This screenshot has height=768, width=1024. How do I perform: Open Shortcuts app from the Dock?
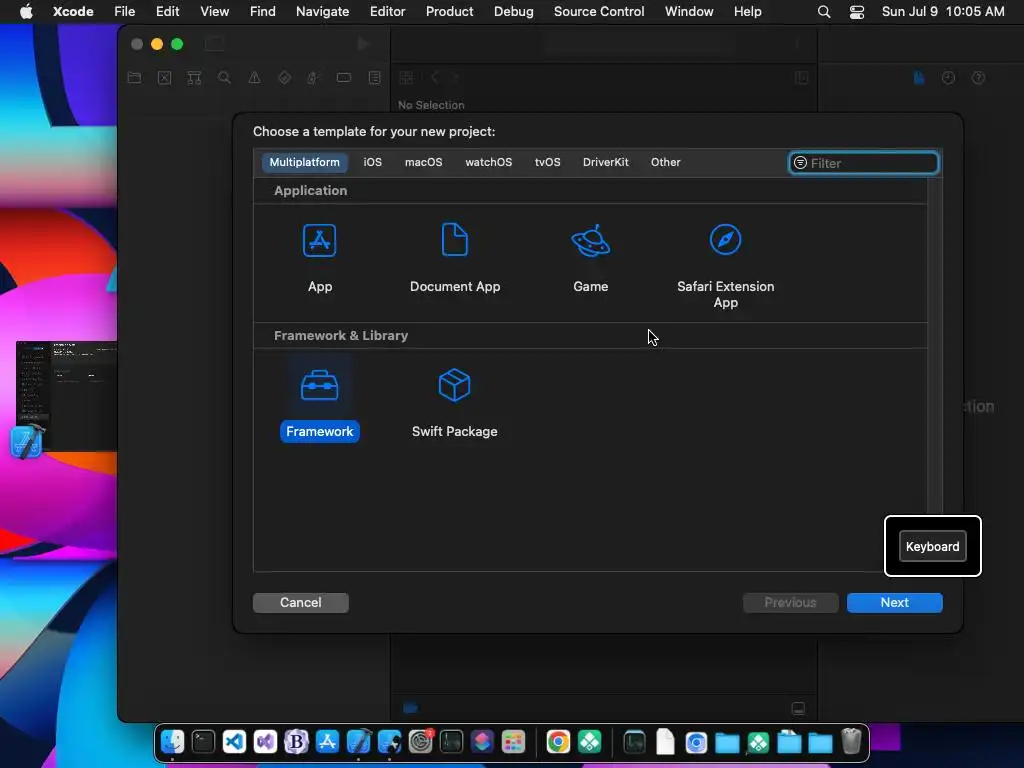pyautogui.click(x=482, y=742)
